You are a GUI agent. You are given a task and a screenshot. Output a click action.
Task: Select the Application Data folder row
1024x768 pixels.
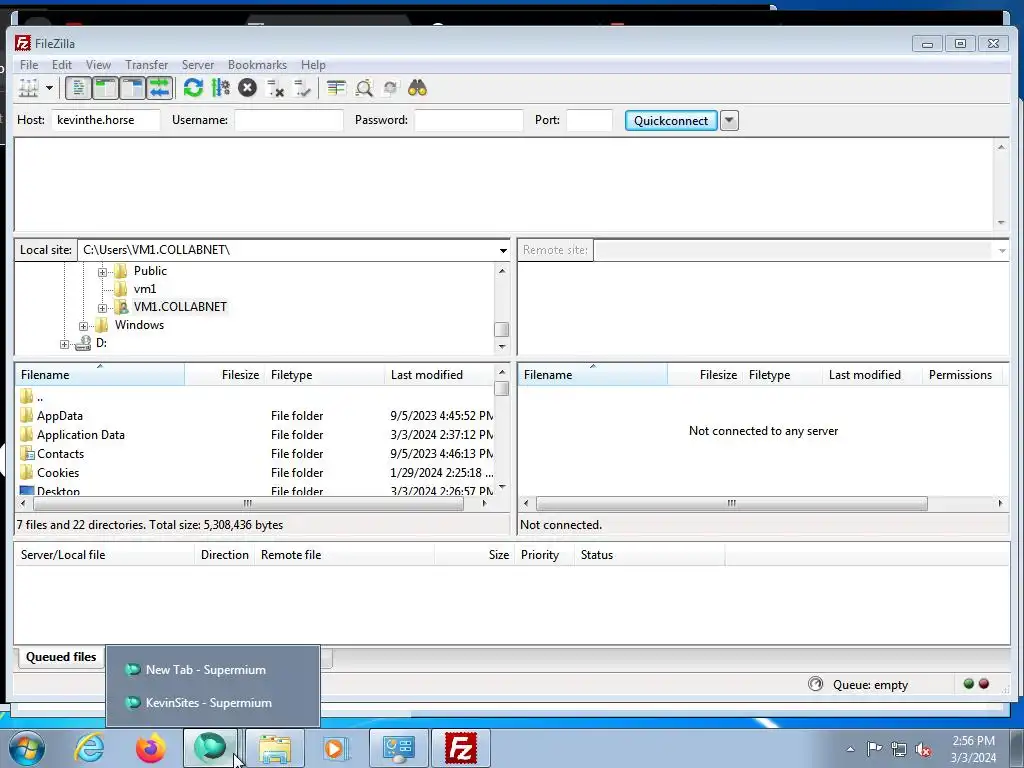point(255,434)
